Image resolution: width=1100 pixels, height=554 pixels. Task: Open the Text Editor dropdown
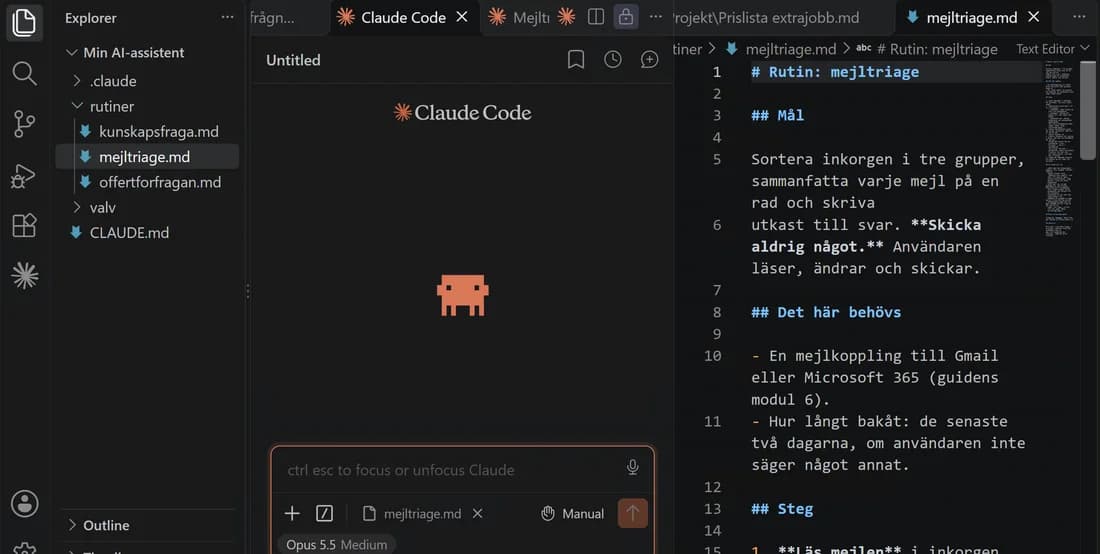point(1052,48)
